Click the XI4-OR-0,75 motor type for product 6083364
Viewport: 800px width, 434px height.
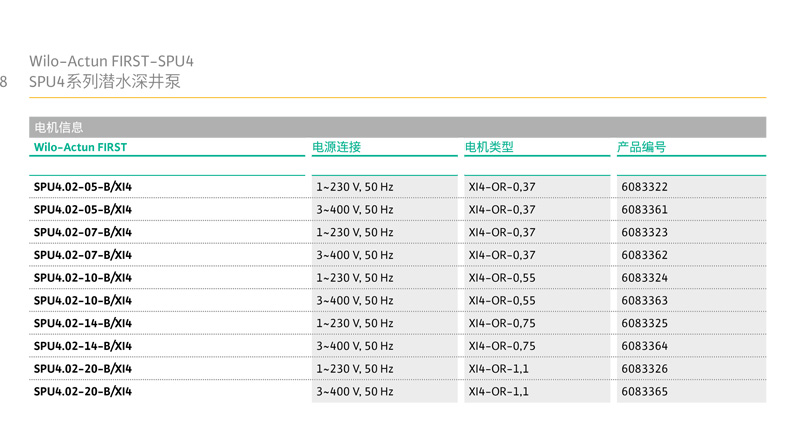502,346
